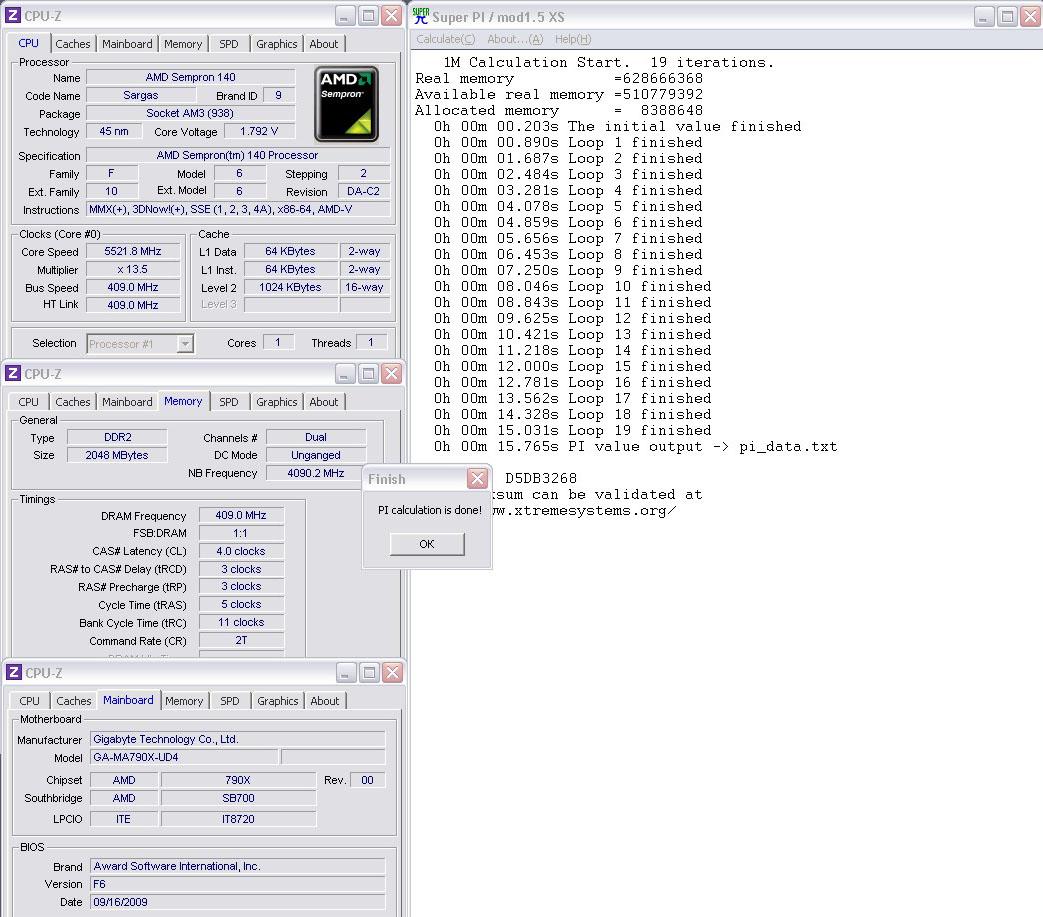Click the Manufacturer Gigabyte Technology field
1043x917 pixels.
tap(237, 739)
